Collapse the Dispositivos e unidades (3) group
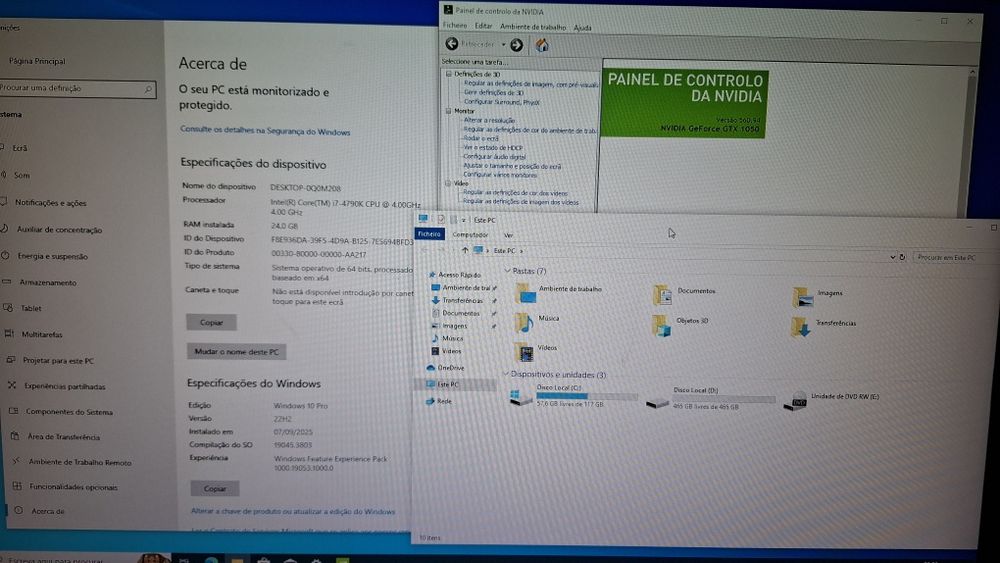 (x=506, y=374)
